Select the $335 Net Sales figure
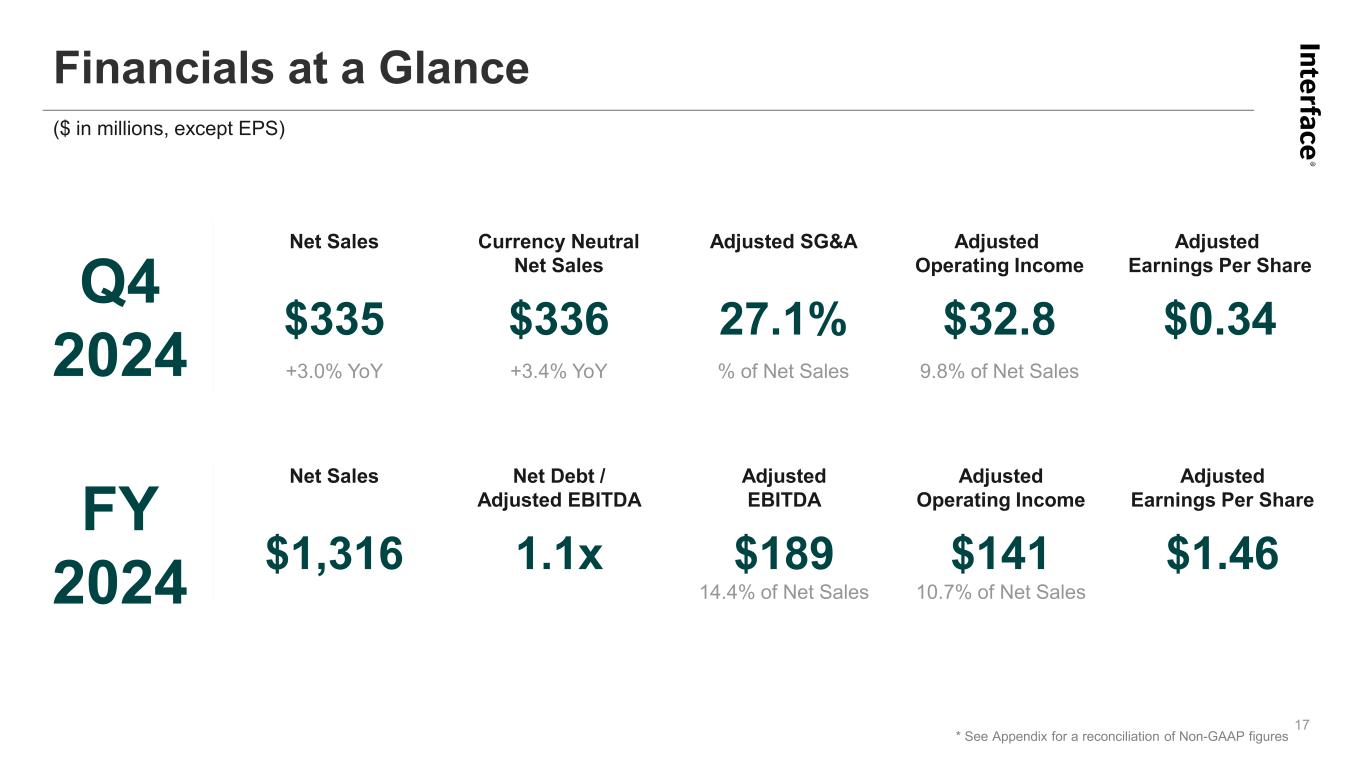The width and height of the screenshot is (1365, 768). (334, 320)
